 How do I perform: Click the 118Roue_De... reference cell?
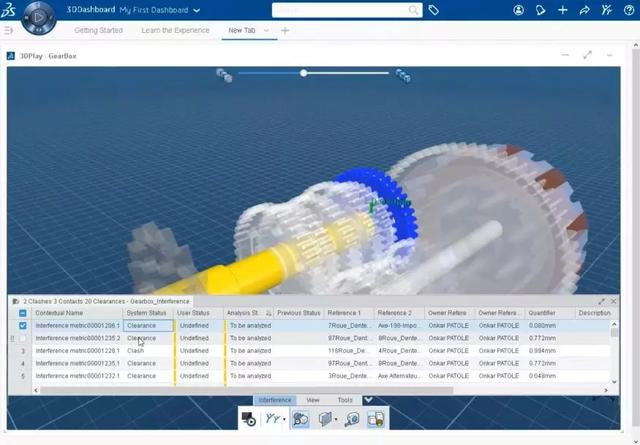pos(349,351)
